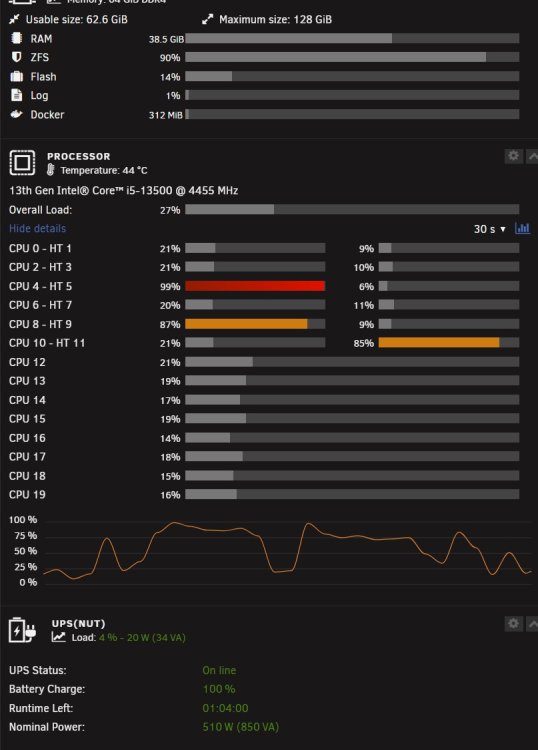Click 'On line' UPS status value

pyautogui.click(x=219, y=670)
